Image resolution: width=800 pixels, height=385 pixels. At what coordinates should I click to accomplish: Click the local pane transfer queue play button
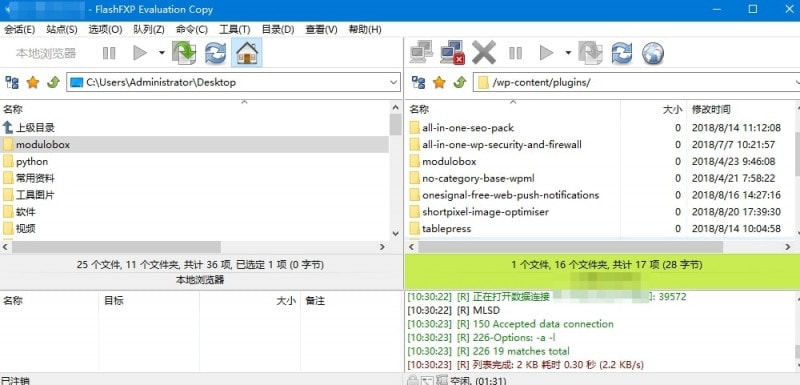140,53
